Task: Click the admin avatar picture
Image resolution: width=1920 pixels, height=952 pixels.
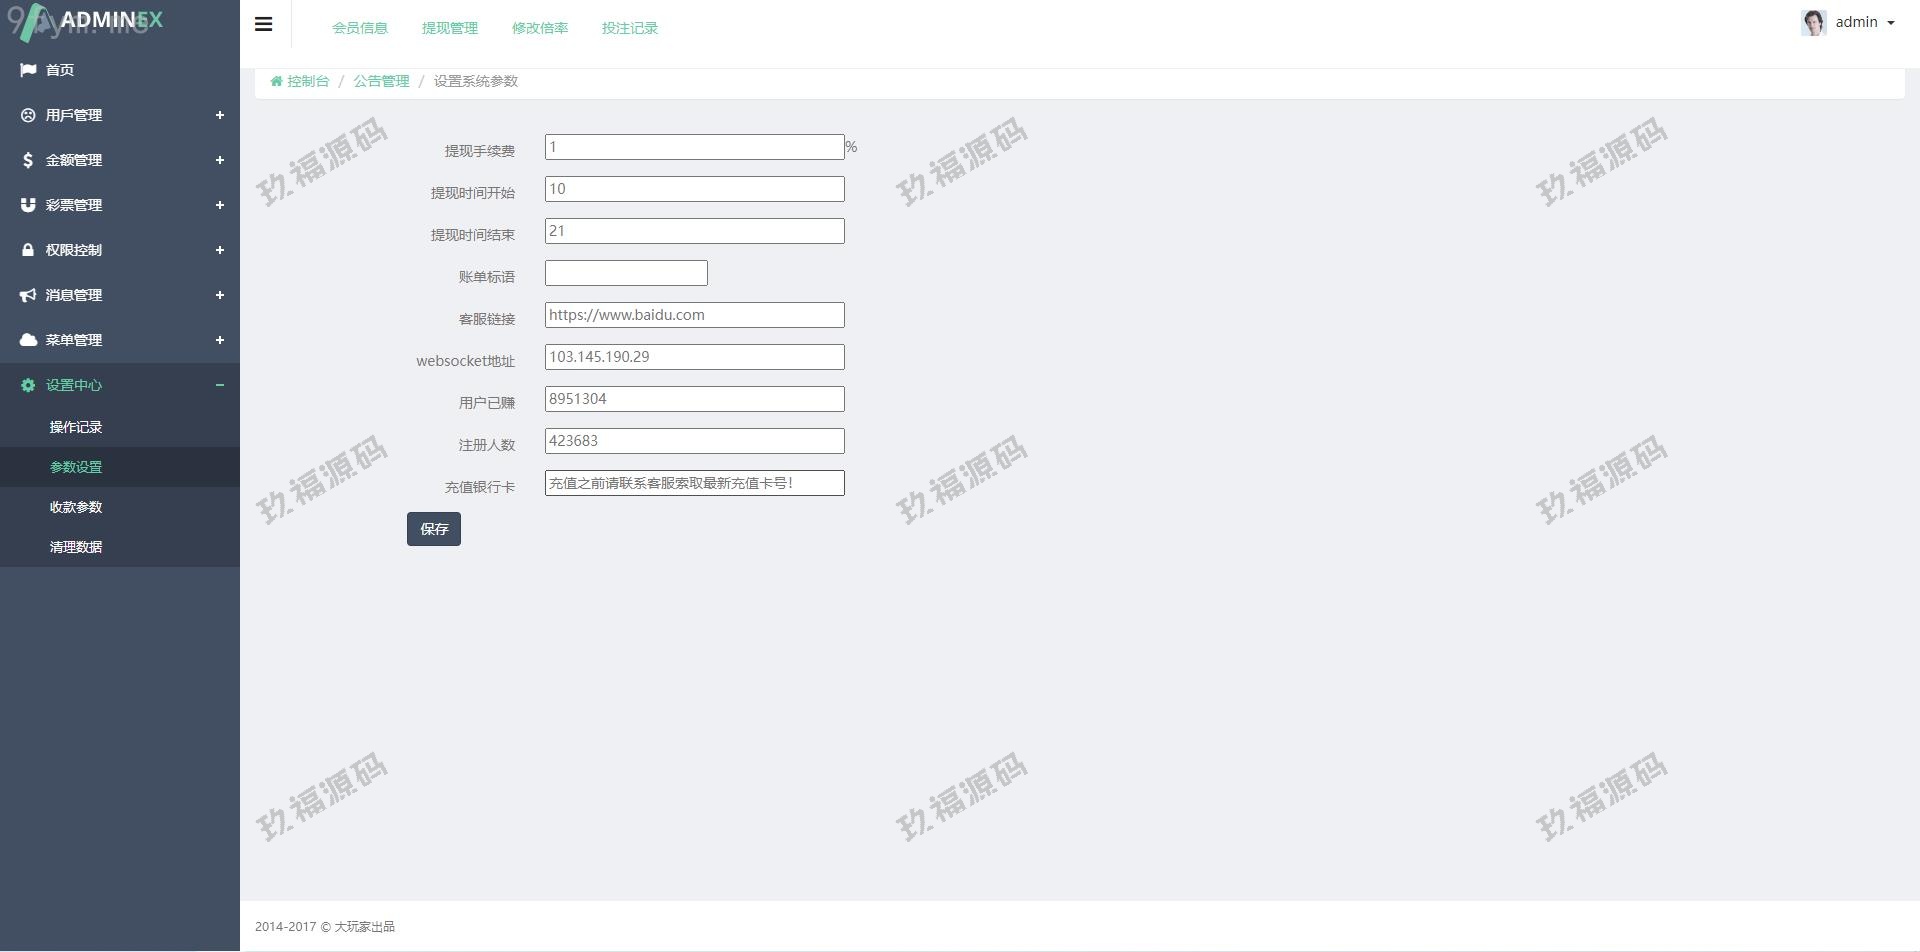Action: click(1813, 22)
